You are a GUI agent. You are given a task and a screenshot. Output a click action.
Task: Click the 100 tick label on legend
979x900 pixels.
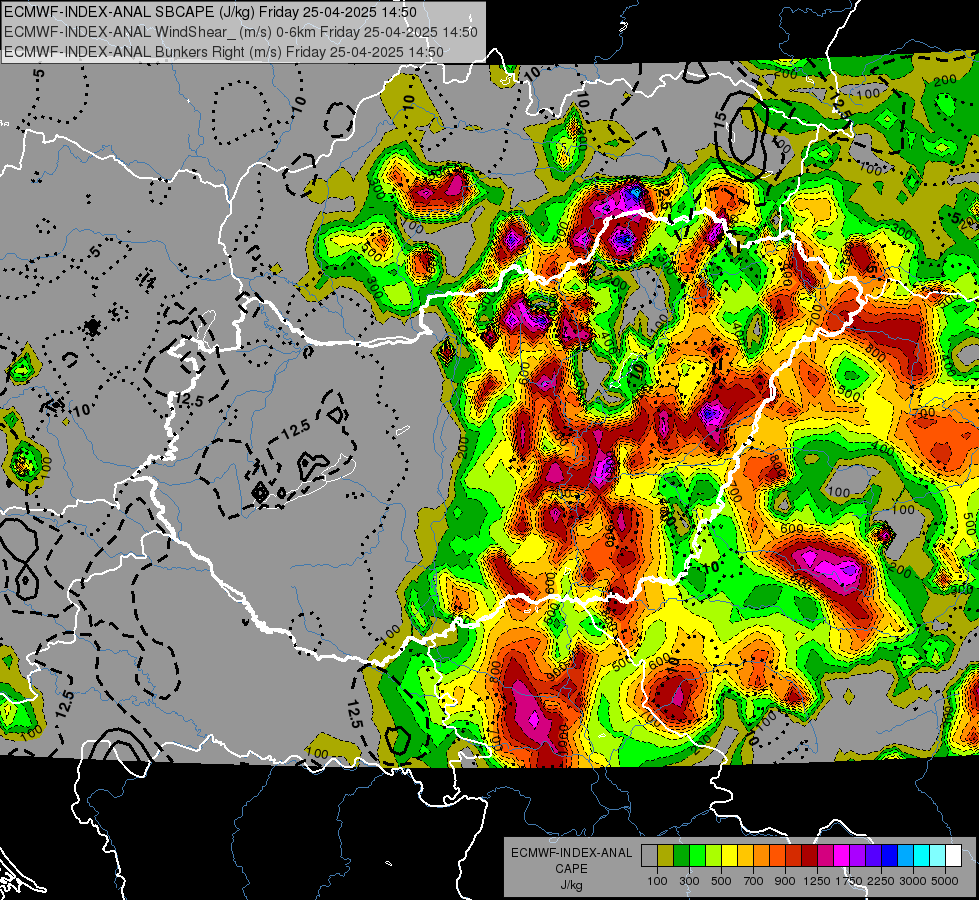click(x=657, y=881)
